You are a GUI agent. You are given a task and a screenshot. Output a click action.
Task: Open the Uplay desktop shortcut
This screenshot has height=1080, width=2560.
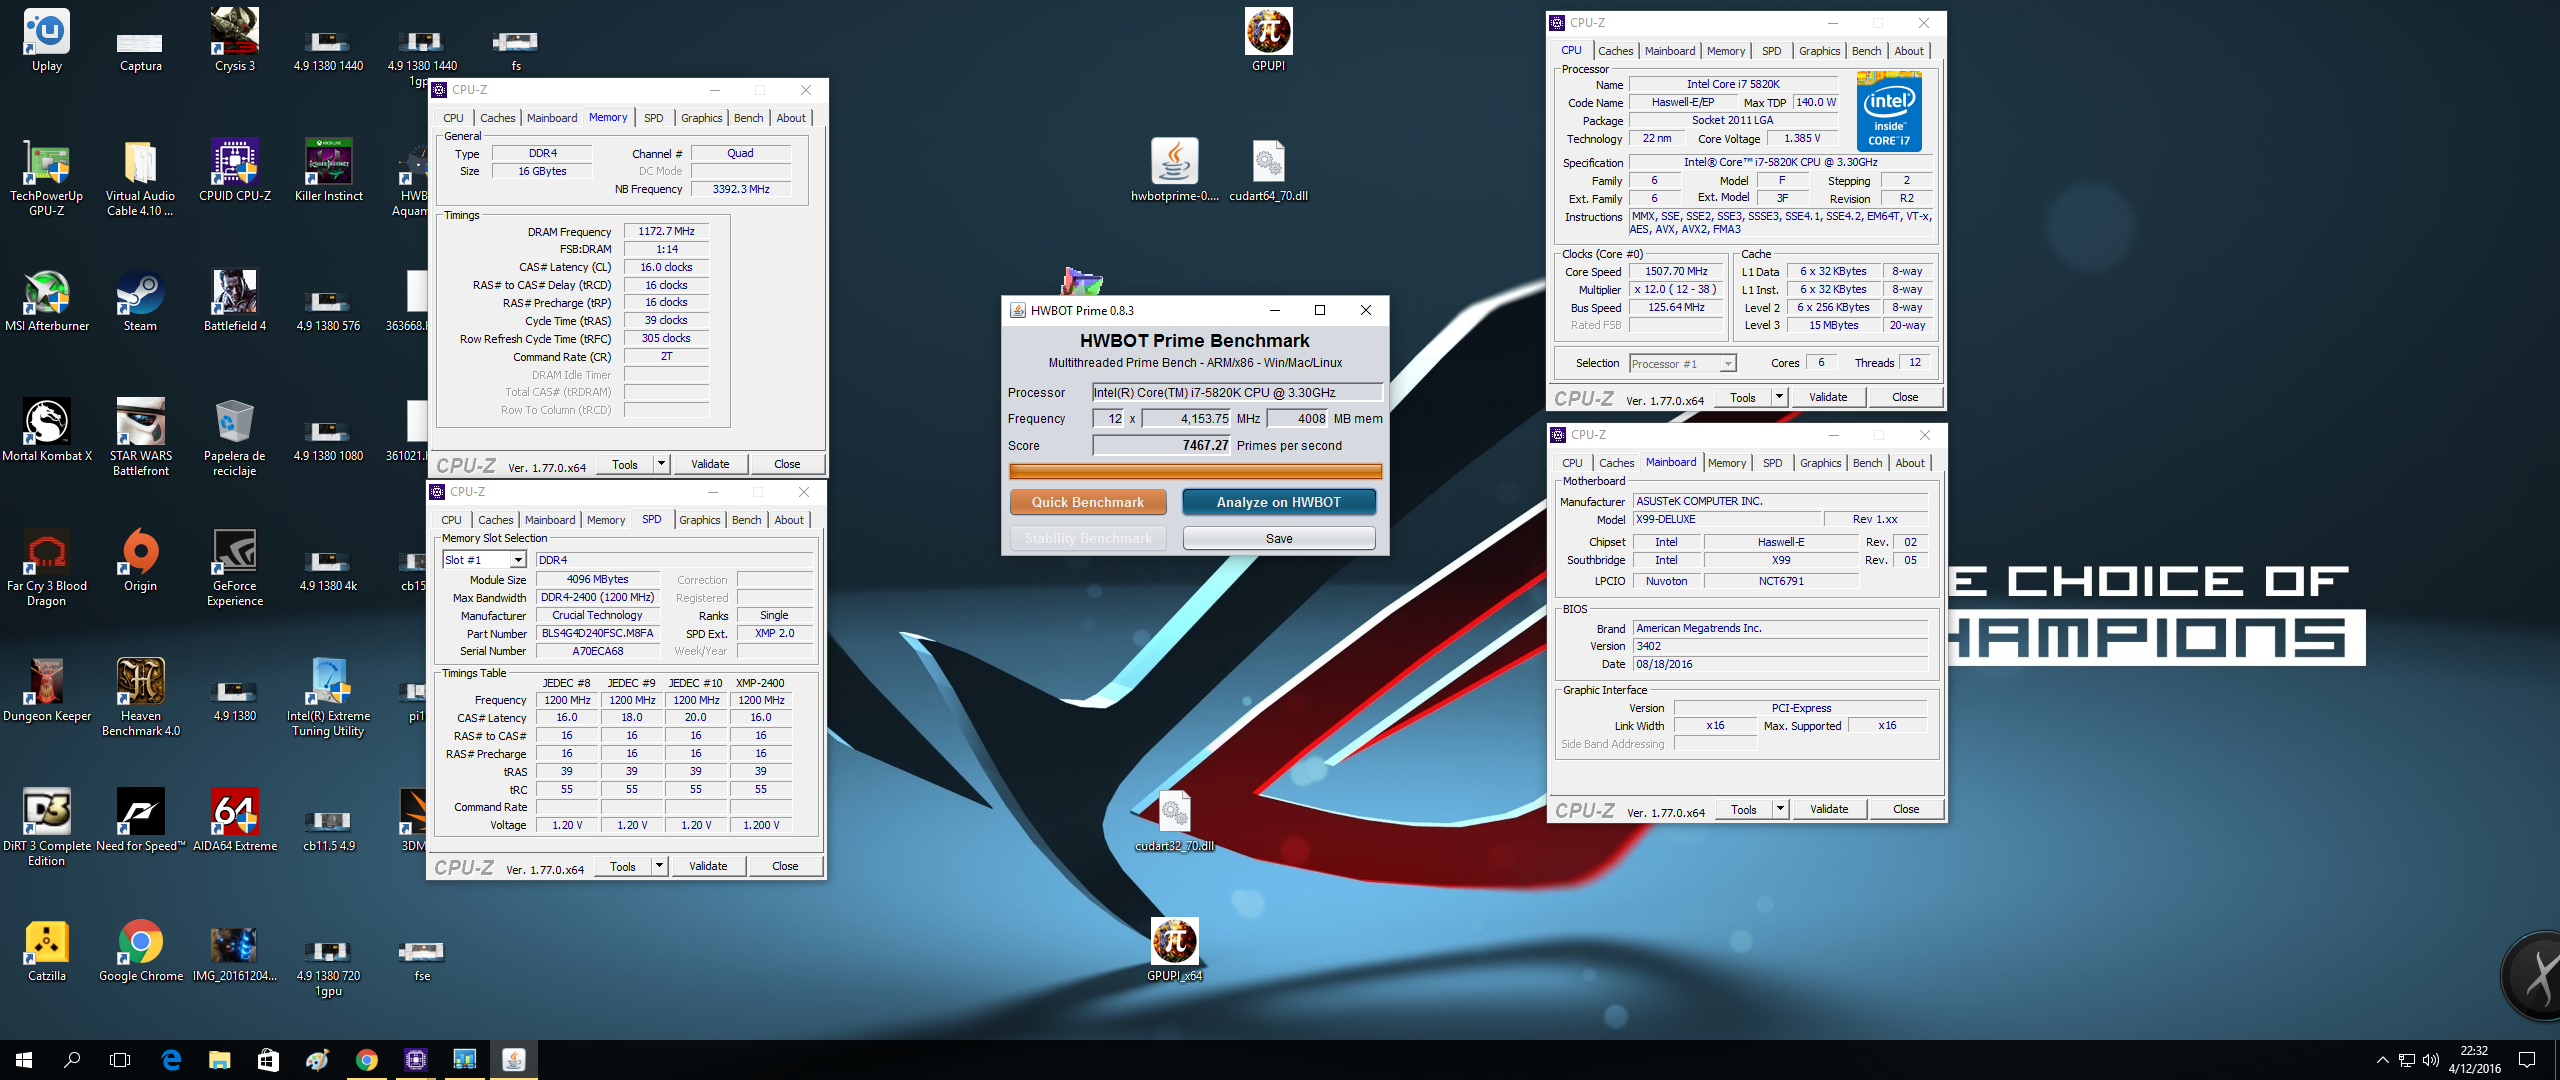(x=46, y=40)
